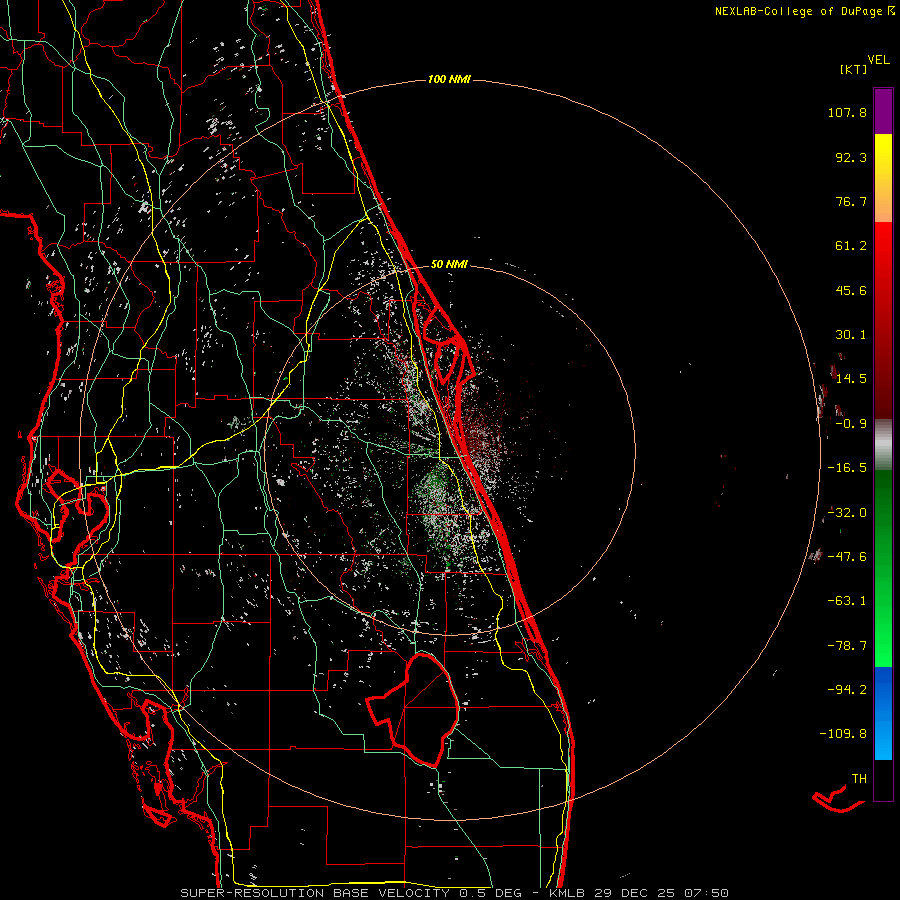This screenshot has width=900, height=900.
Task: Click the blue segment of color bar
Action: (883, 713)
